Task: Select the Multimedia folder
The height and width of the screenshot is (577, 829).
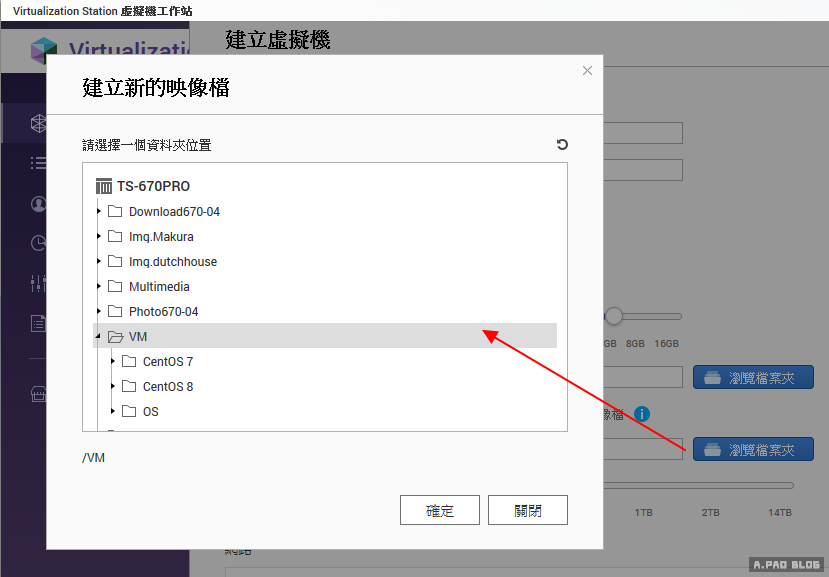Action: [x=159, y=287]
